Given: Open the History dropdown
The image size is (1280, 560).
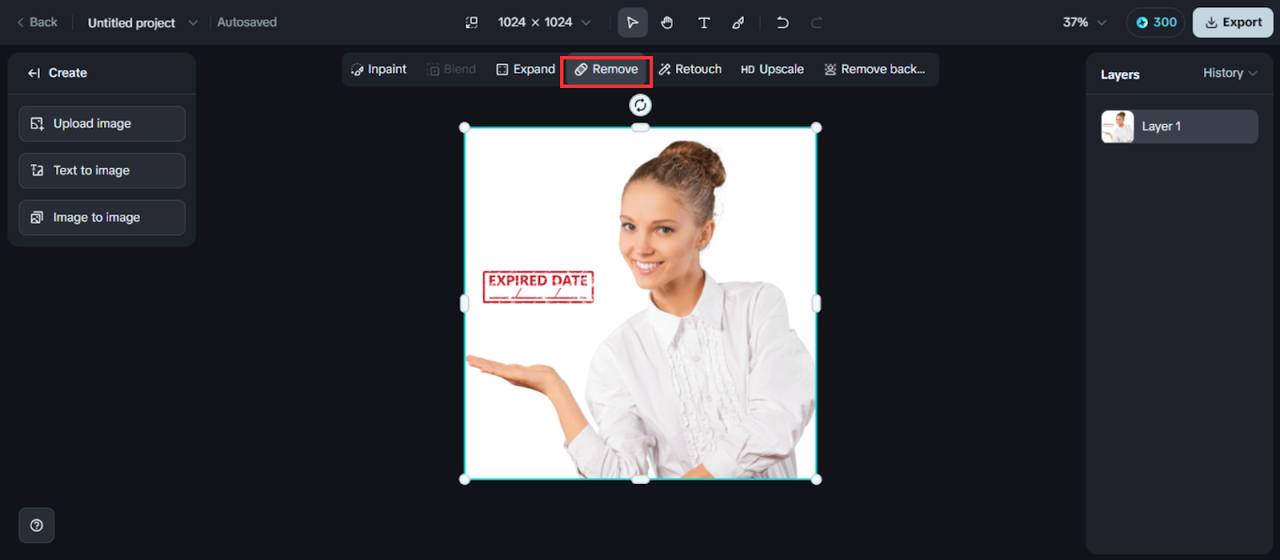Looking at the screenshot, I should pyautogui.click(x=1230, y=73).
